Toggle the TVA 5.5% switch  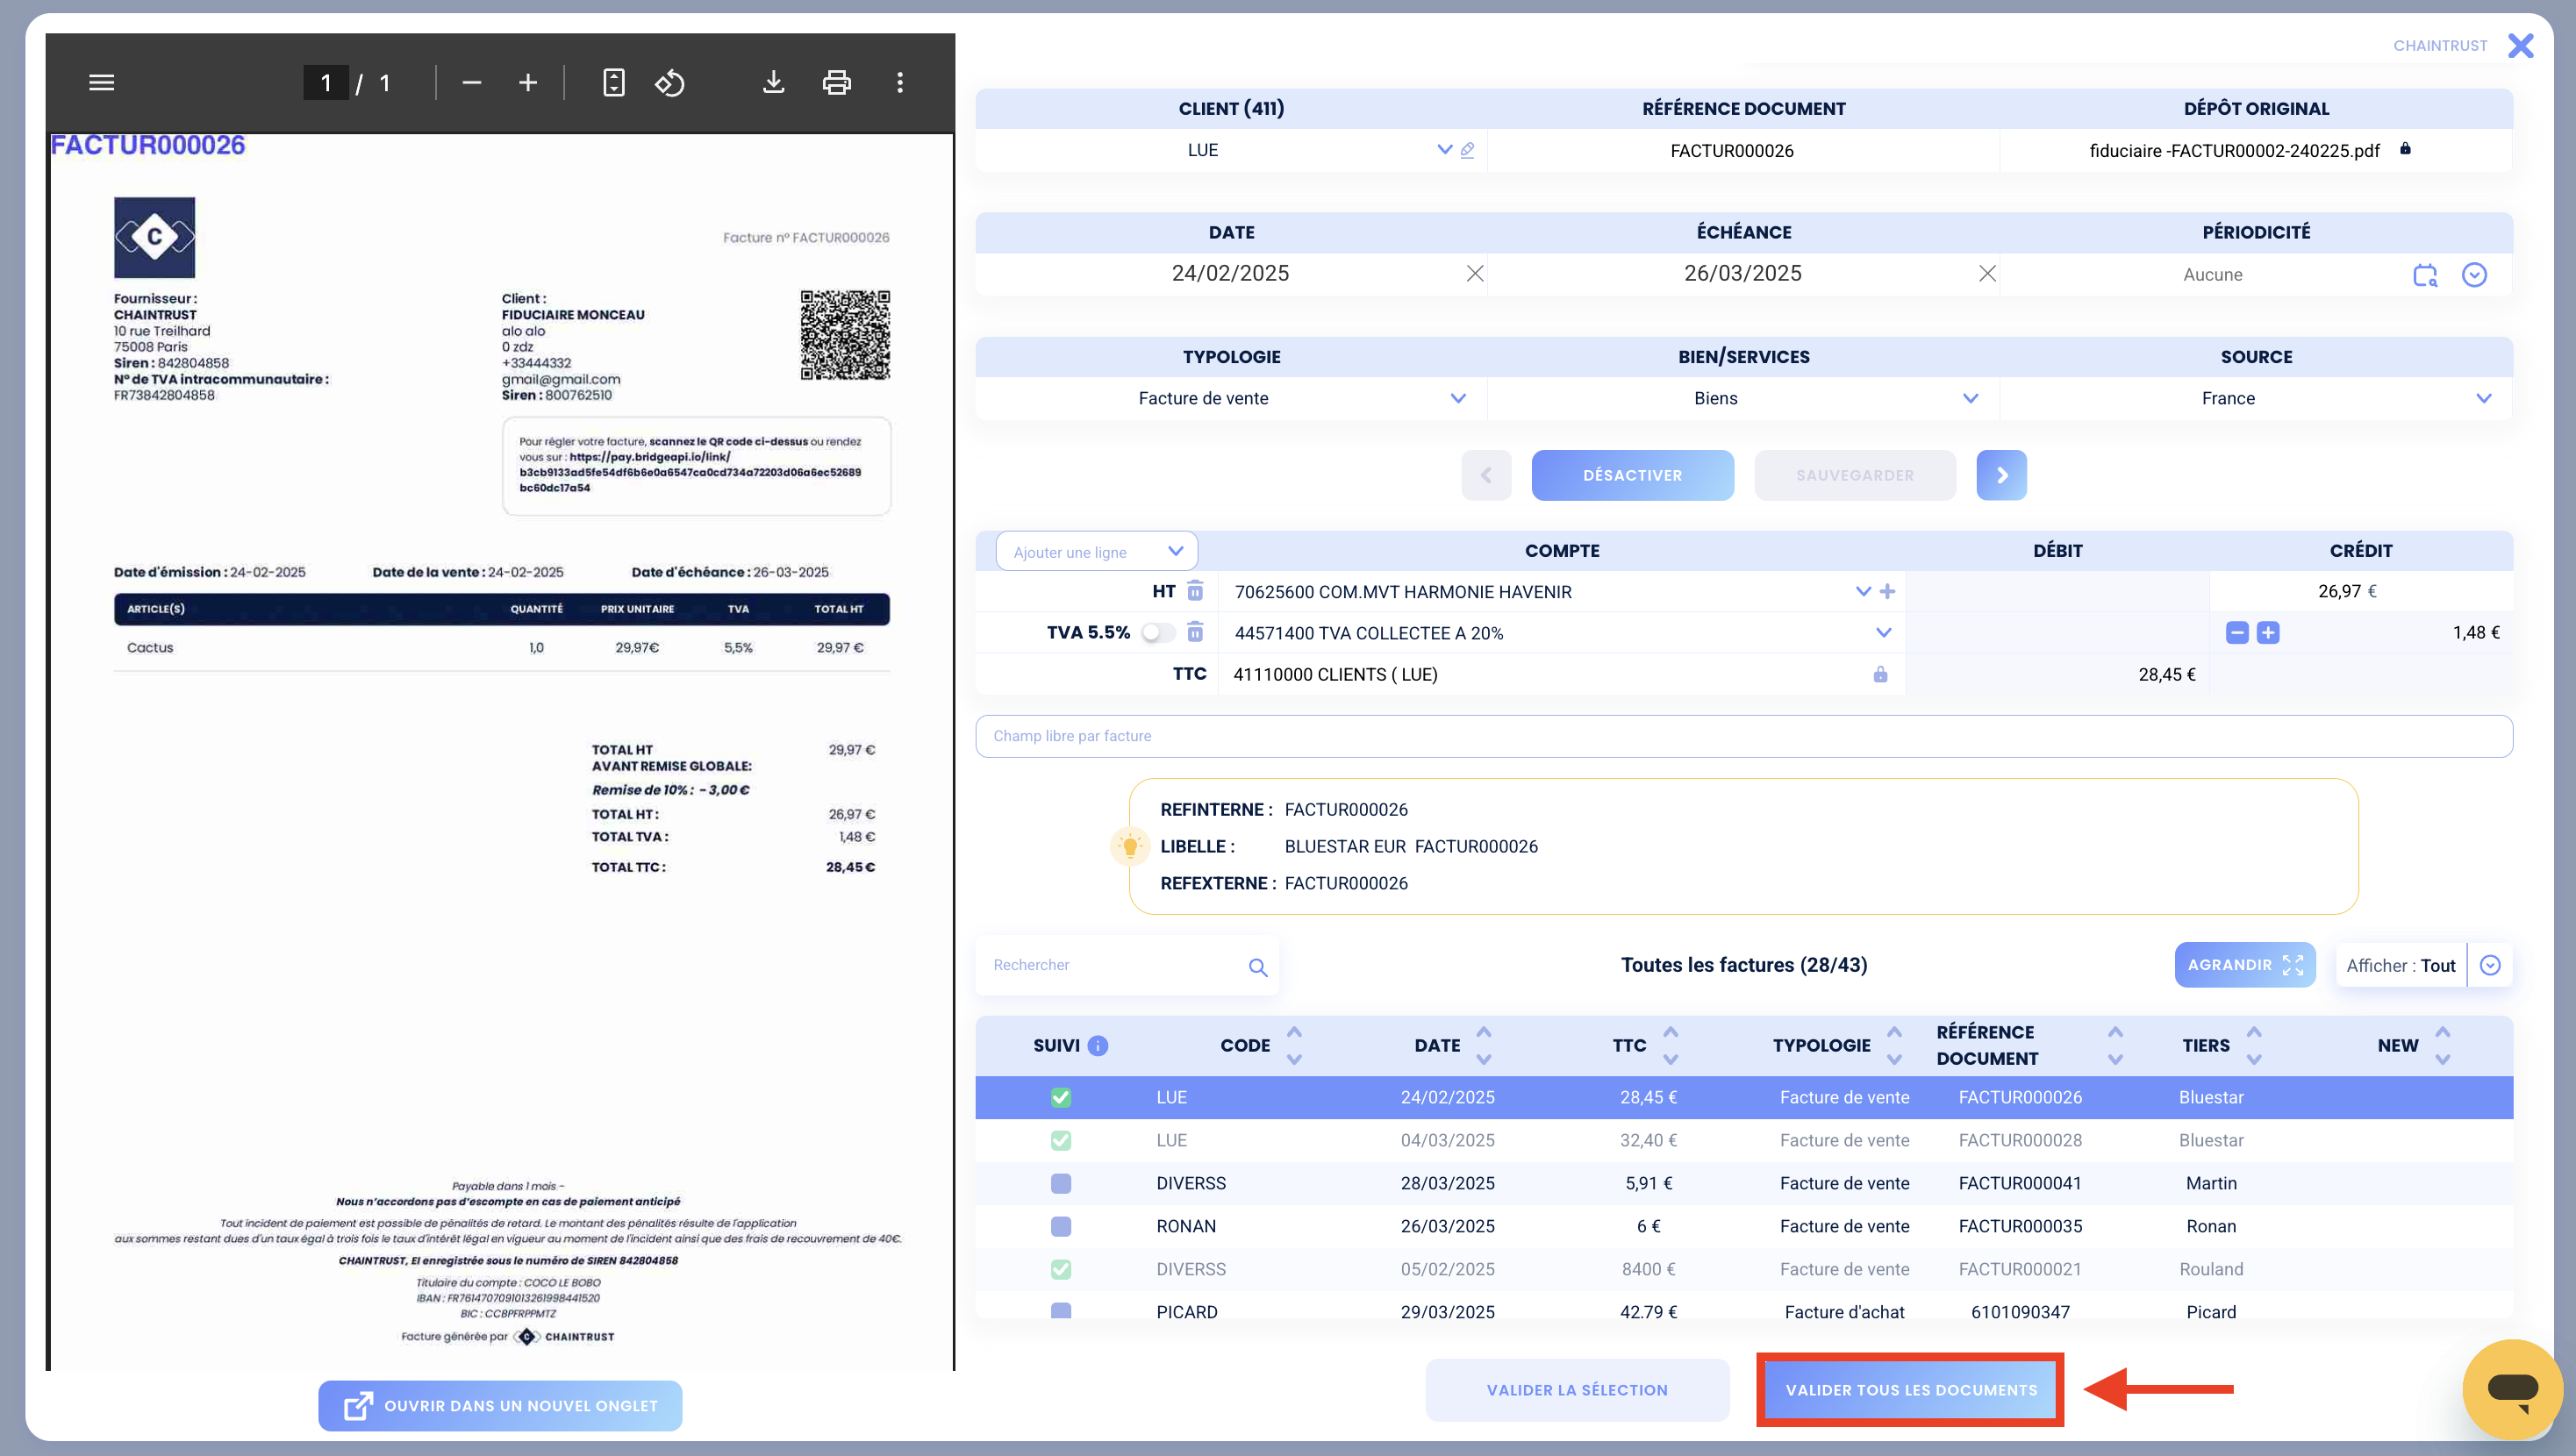(1158, 632)
